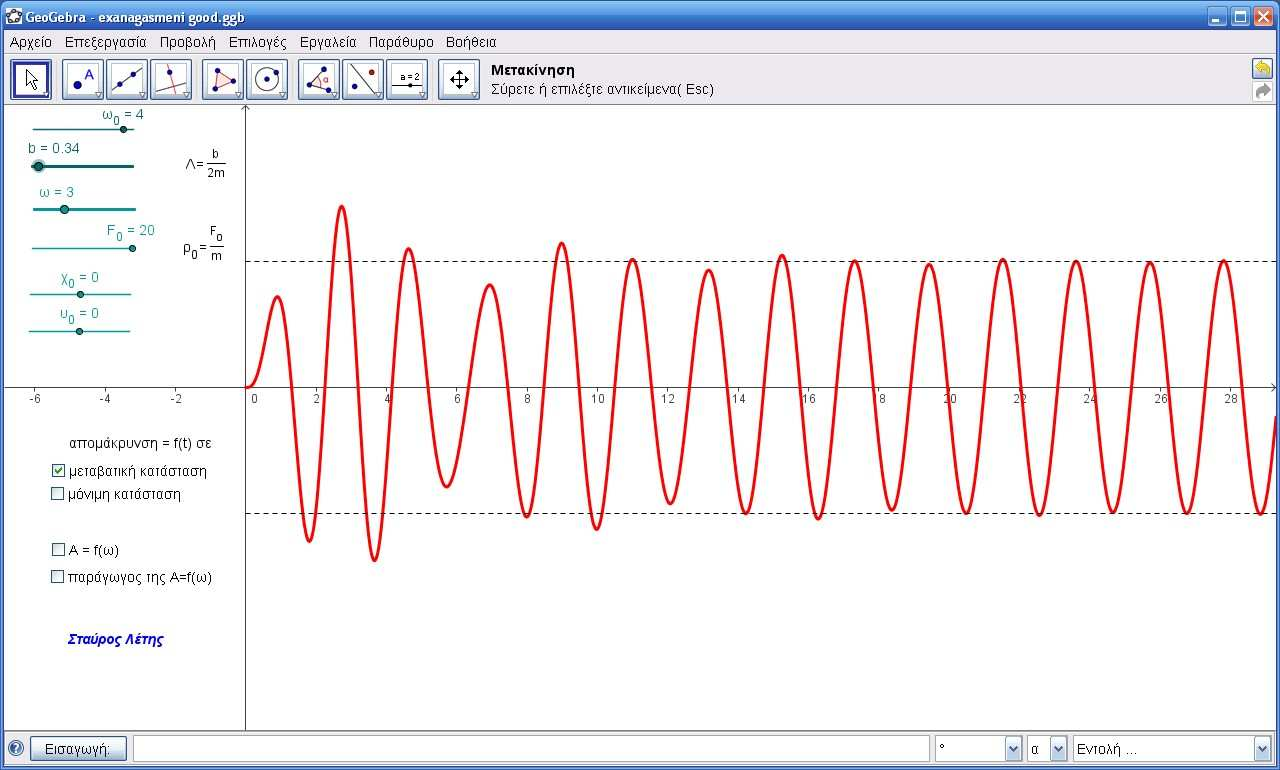The height and width of the screenshot is (770, 1280).
Task: Open the degree symbol dropdown
Action: click(1013, 748)
